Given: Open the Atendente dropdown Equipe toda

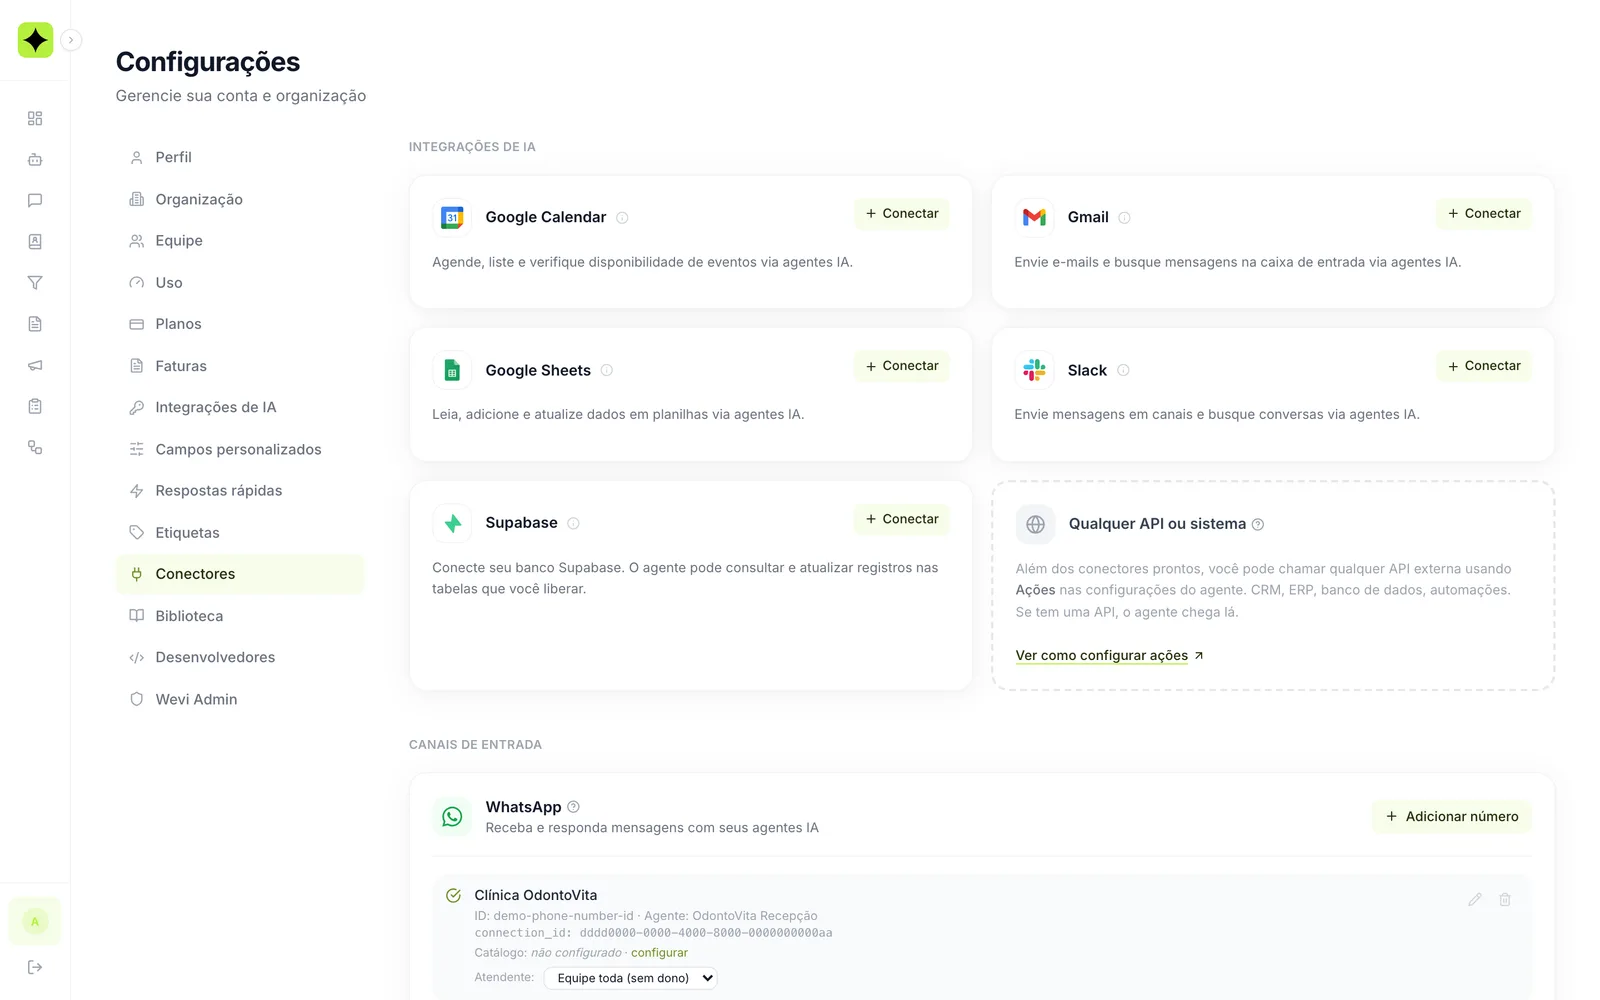Looking at the screenshot, I should [x=630, y=978].
